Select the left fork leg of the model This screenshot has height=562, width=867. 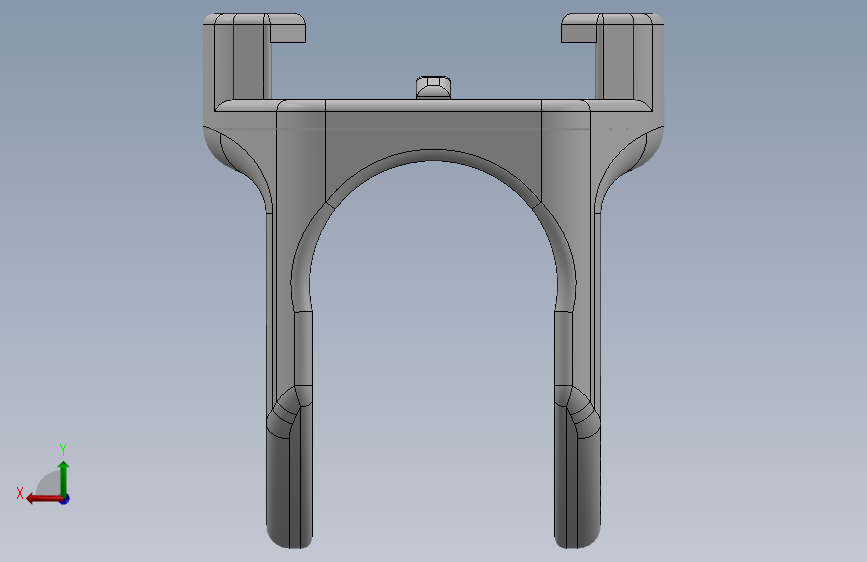289,431
